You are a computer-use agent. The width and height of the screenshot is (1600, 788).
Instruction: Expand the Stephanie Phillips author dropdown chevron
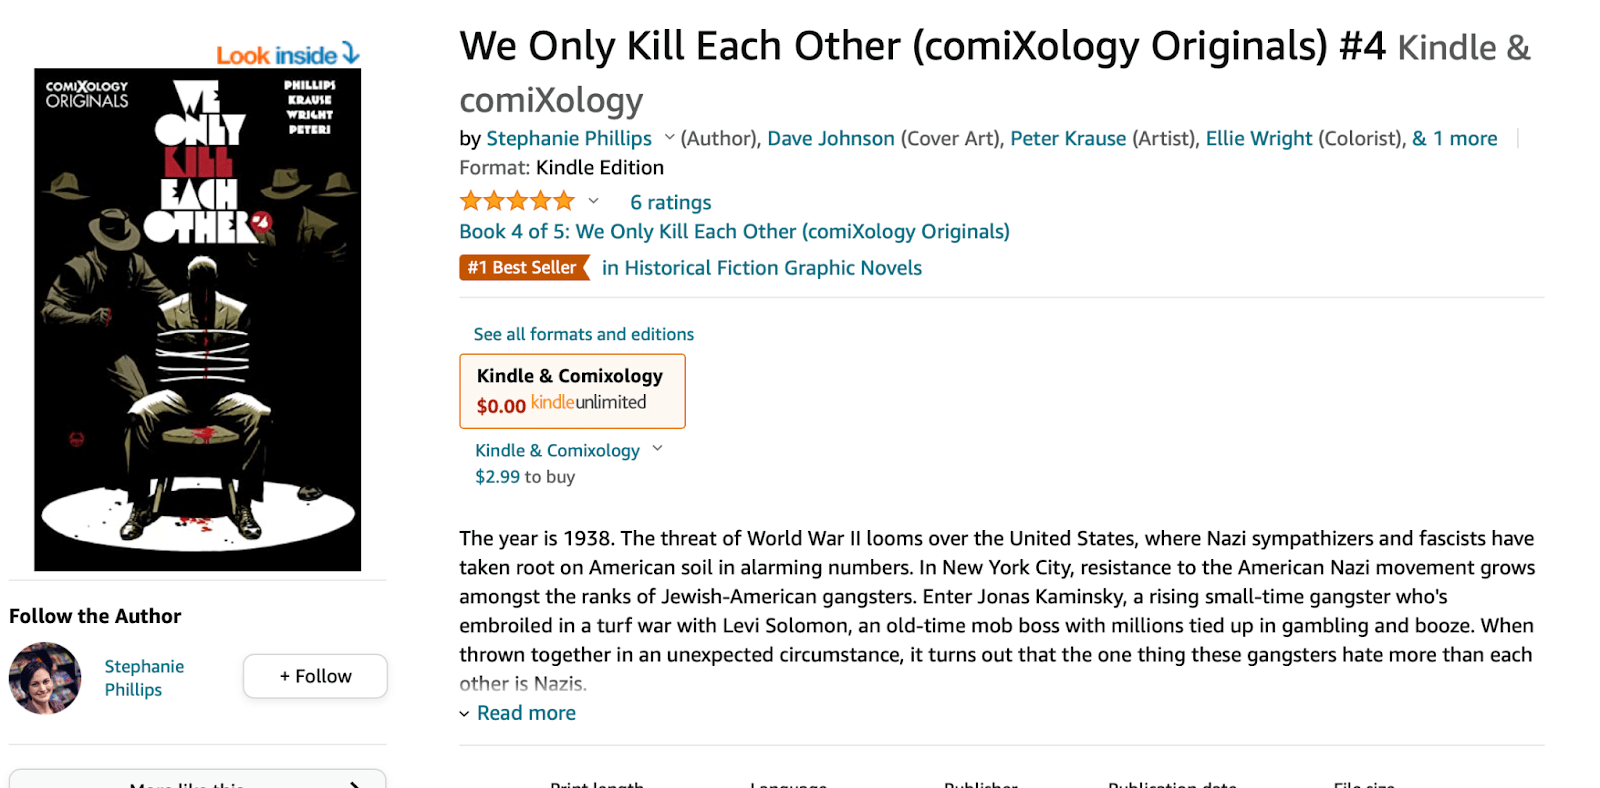click(669, 137)
